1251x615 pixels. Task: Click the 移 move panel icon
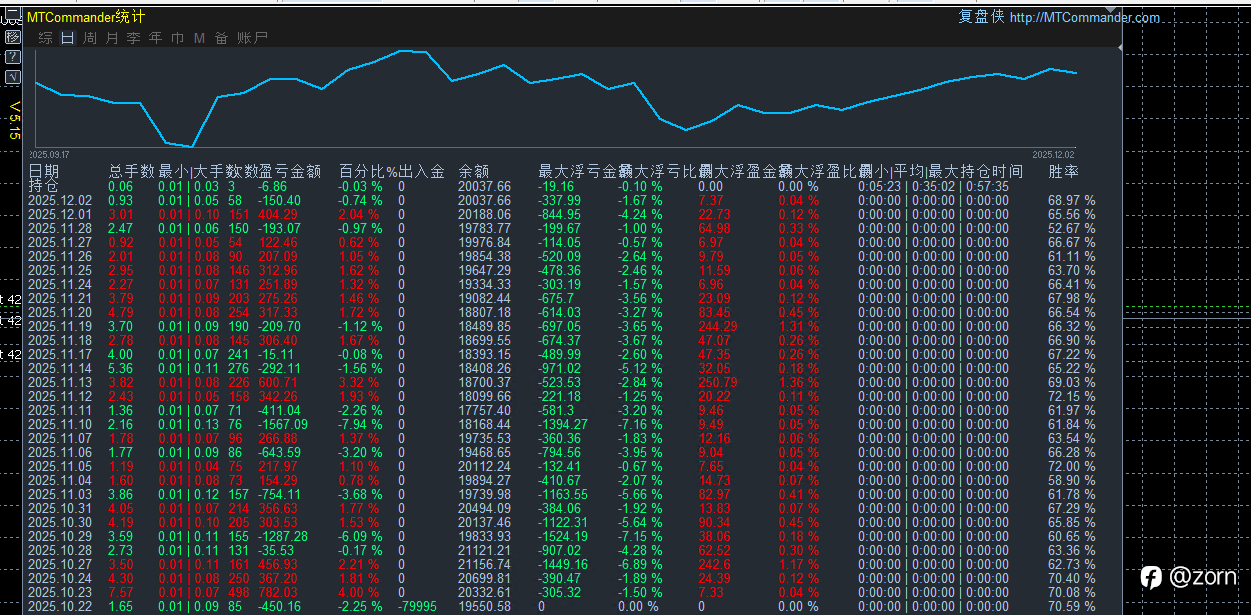coord(13,37)
